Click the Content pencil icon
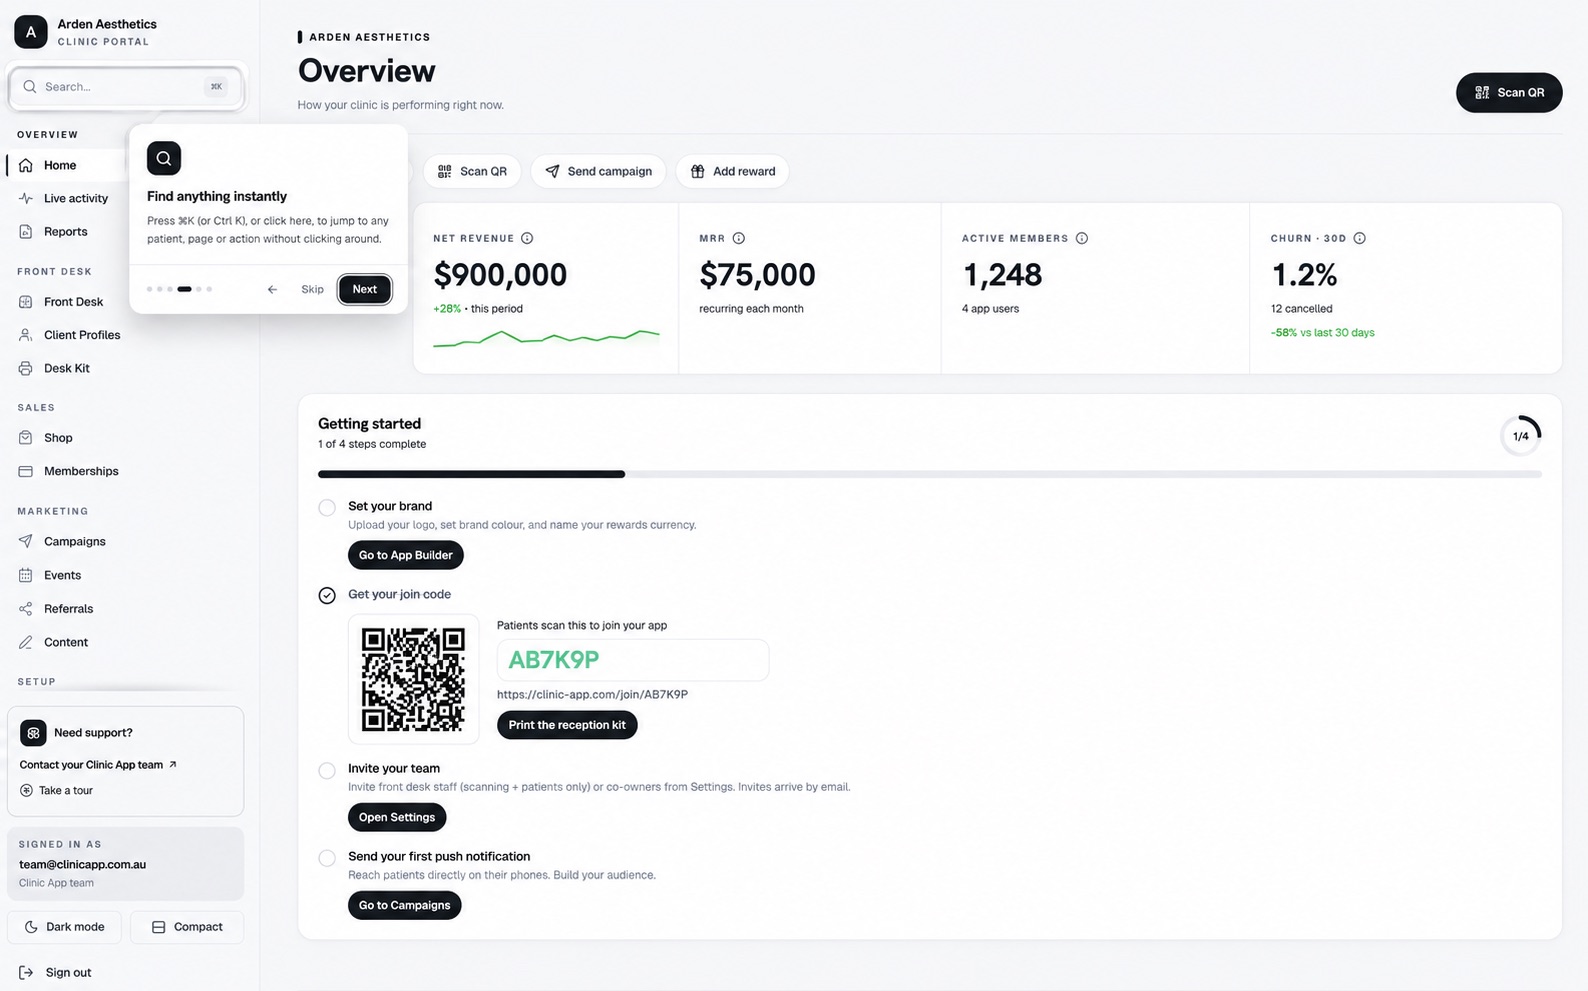 26,642
